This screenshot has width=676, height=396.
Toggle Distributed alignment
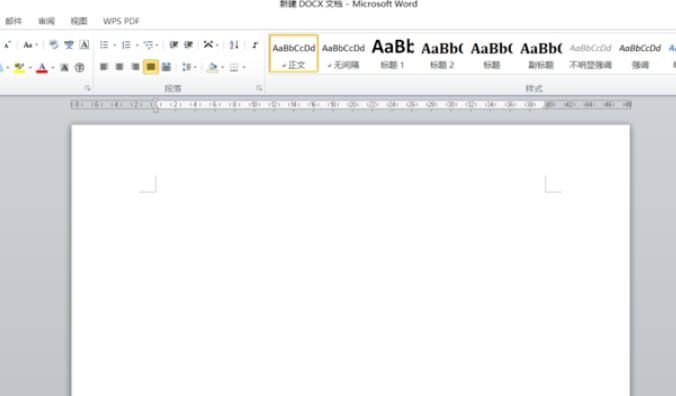166,67
